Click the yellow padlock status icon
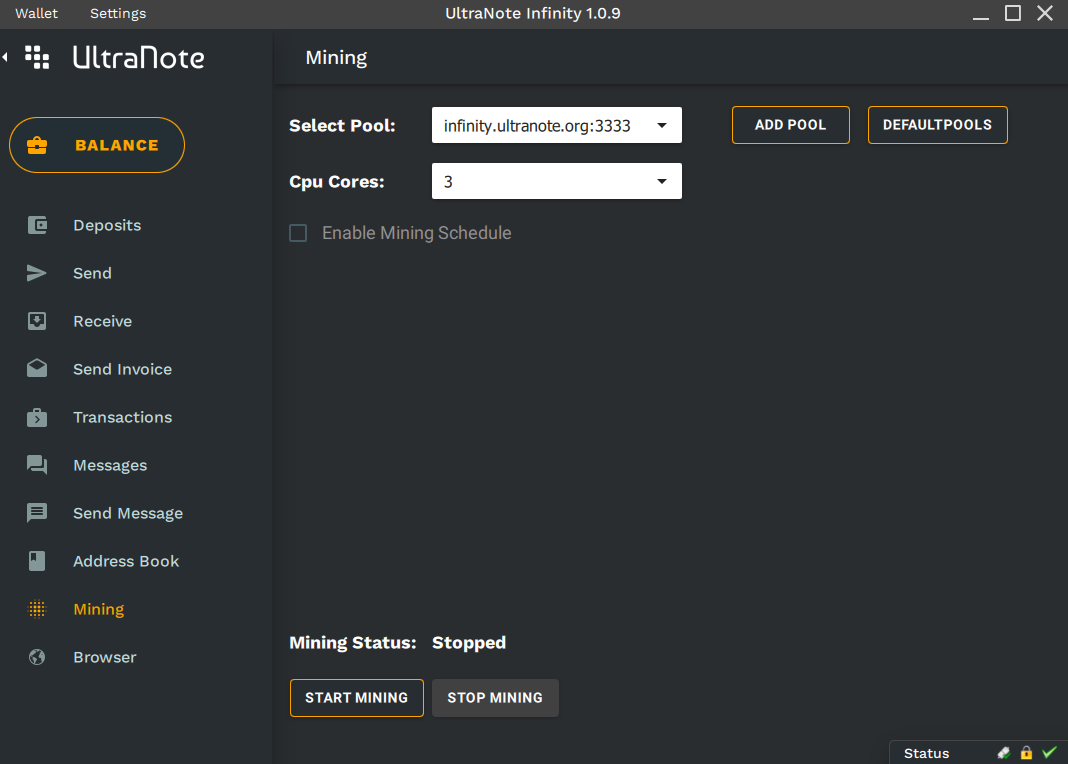This screenshot has width=1068, height=764. pos(1026,752)
